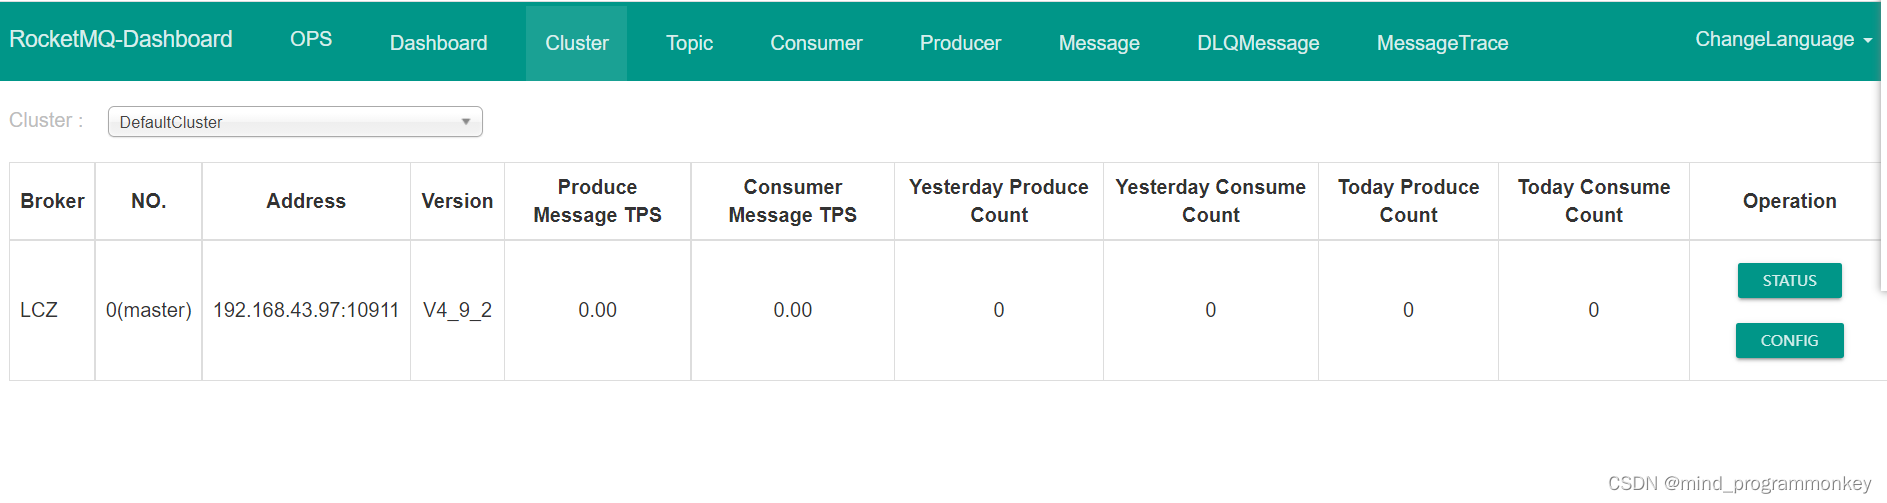Open the DefaultCluster selection dropdown
Viewport: 1887px width, 503px height.
[295, 122]
